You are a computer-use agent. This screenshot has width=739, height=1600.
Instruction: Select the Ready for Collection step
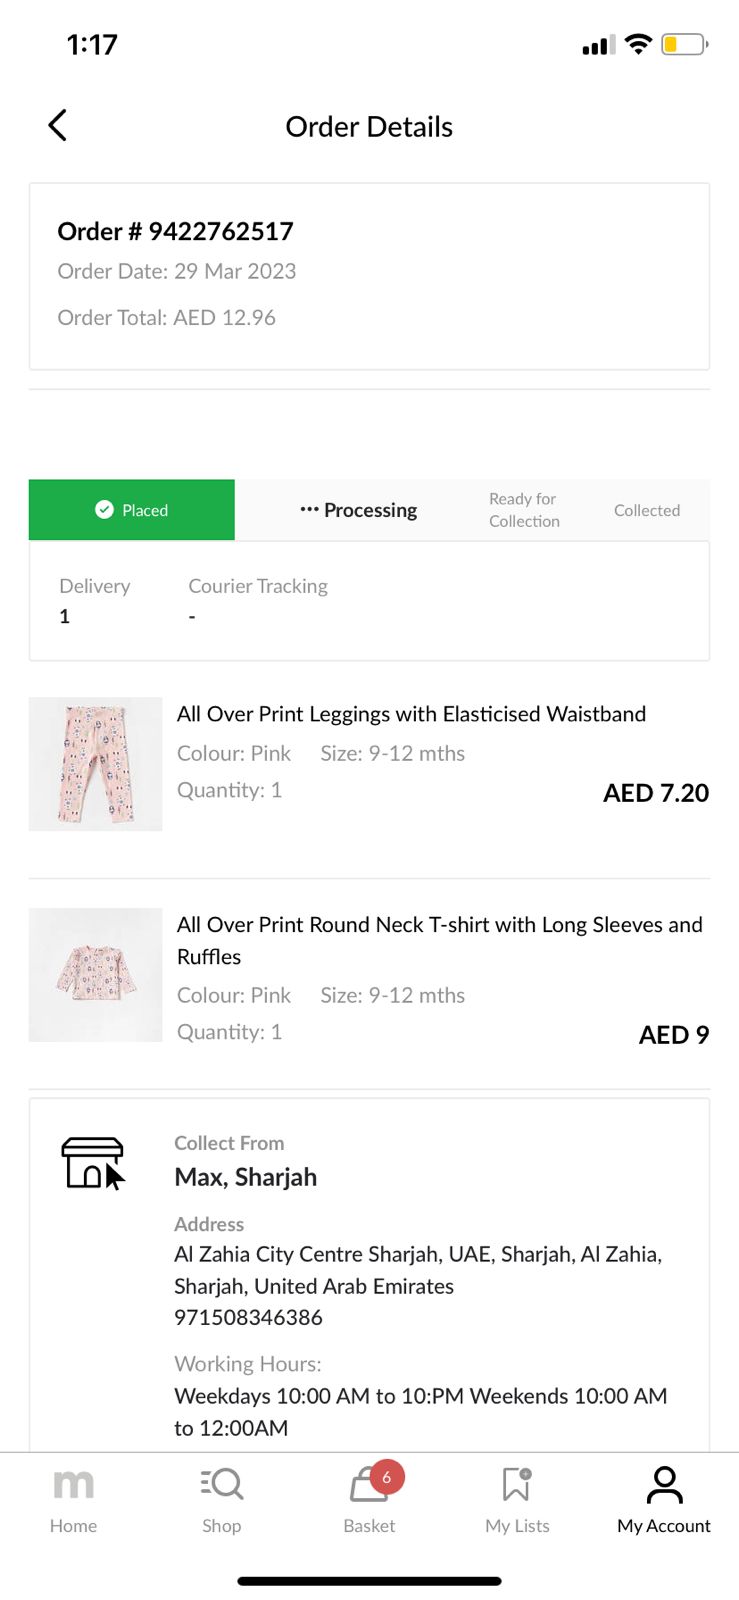[524, 510]
